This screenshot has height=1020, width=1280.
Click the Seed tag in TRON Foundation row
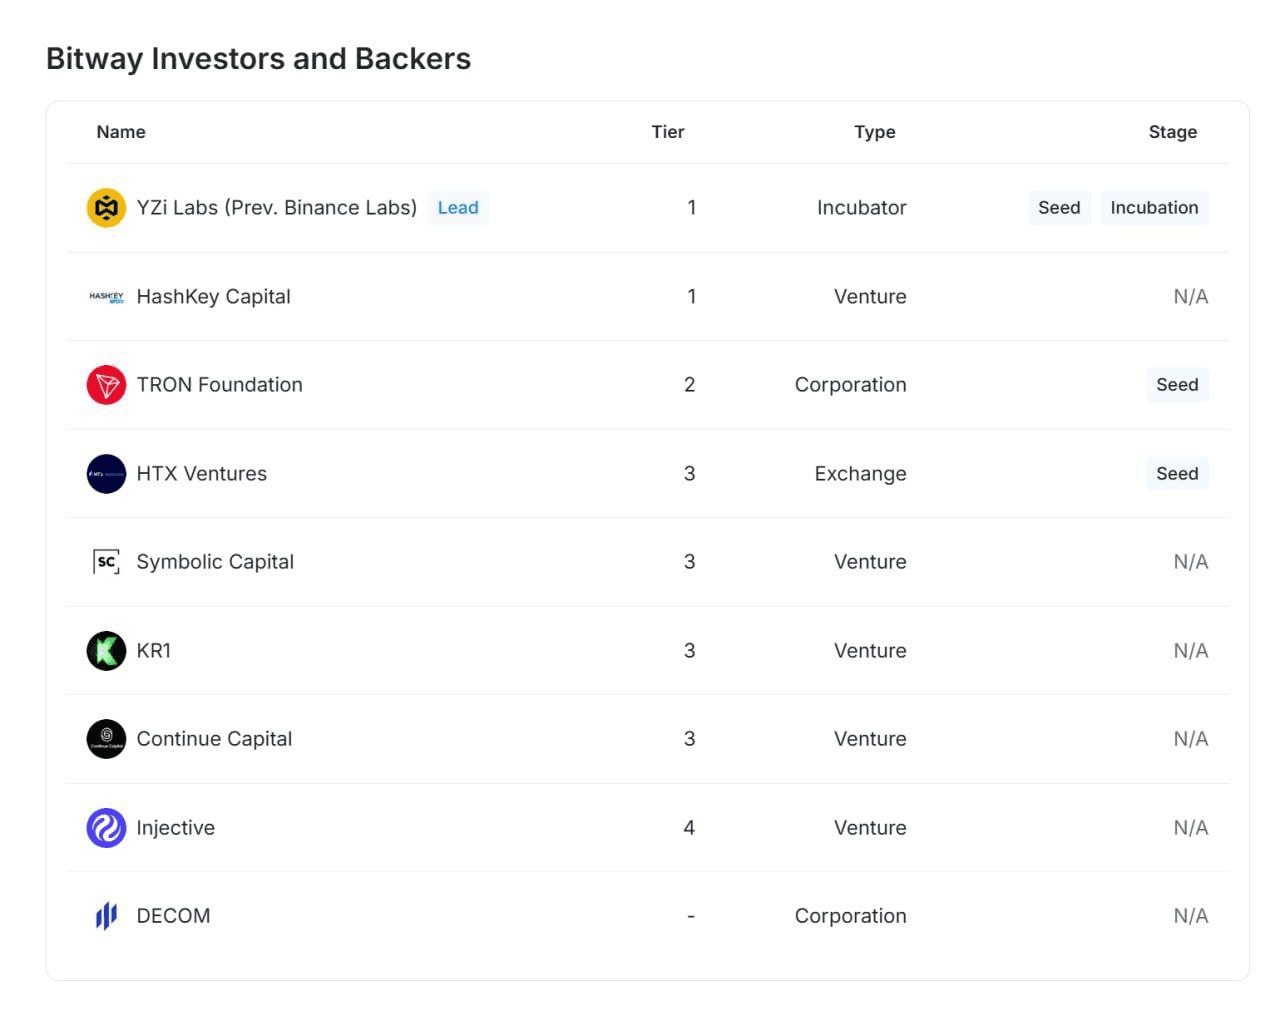[1177, 385]
